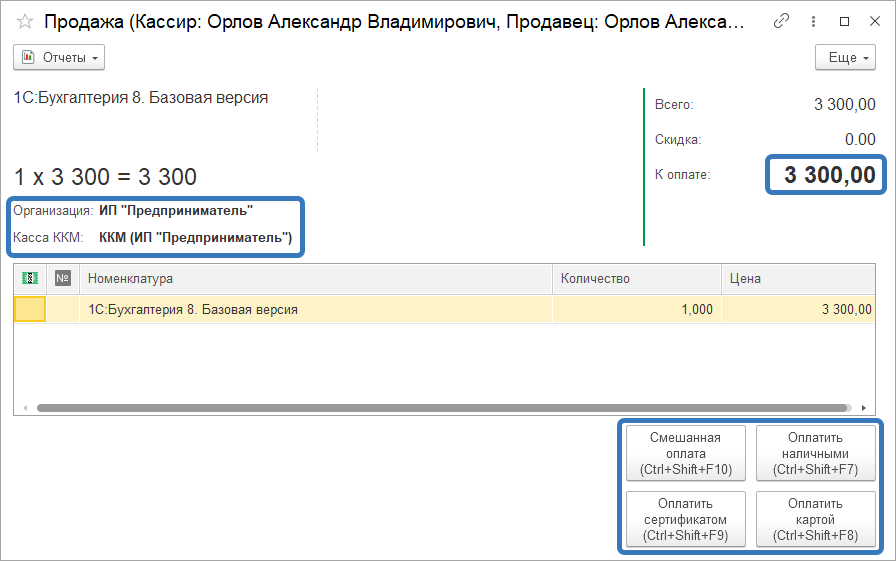896x561 pixels.
Task: Click the Всего amount 3 300,00
Action: click(x=845, y=105)
